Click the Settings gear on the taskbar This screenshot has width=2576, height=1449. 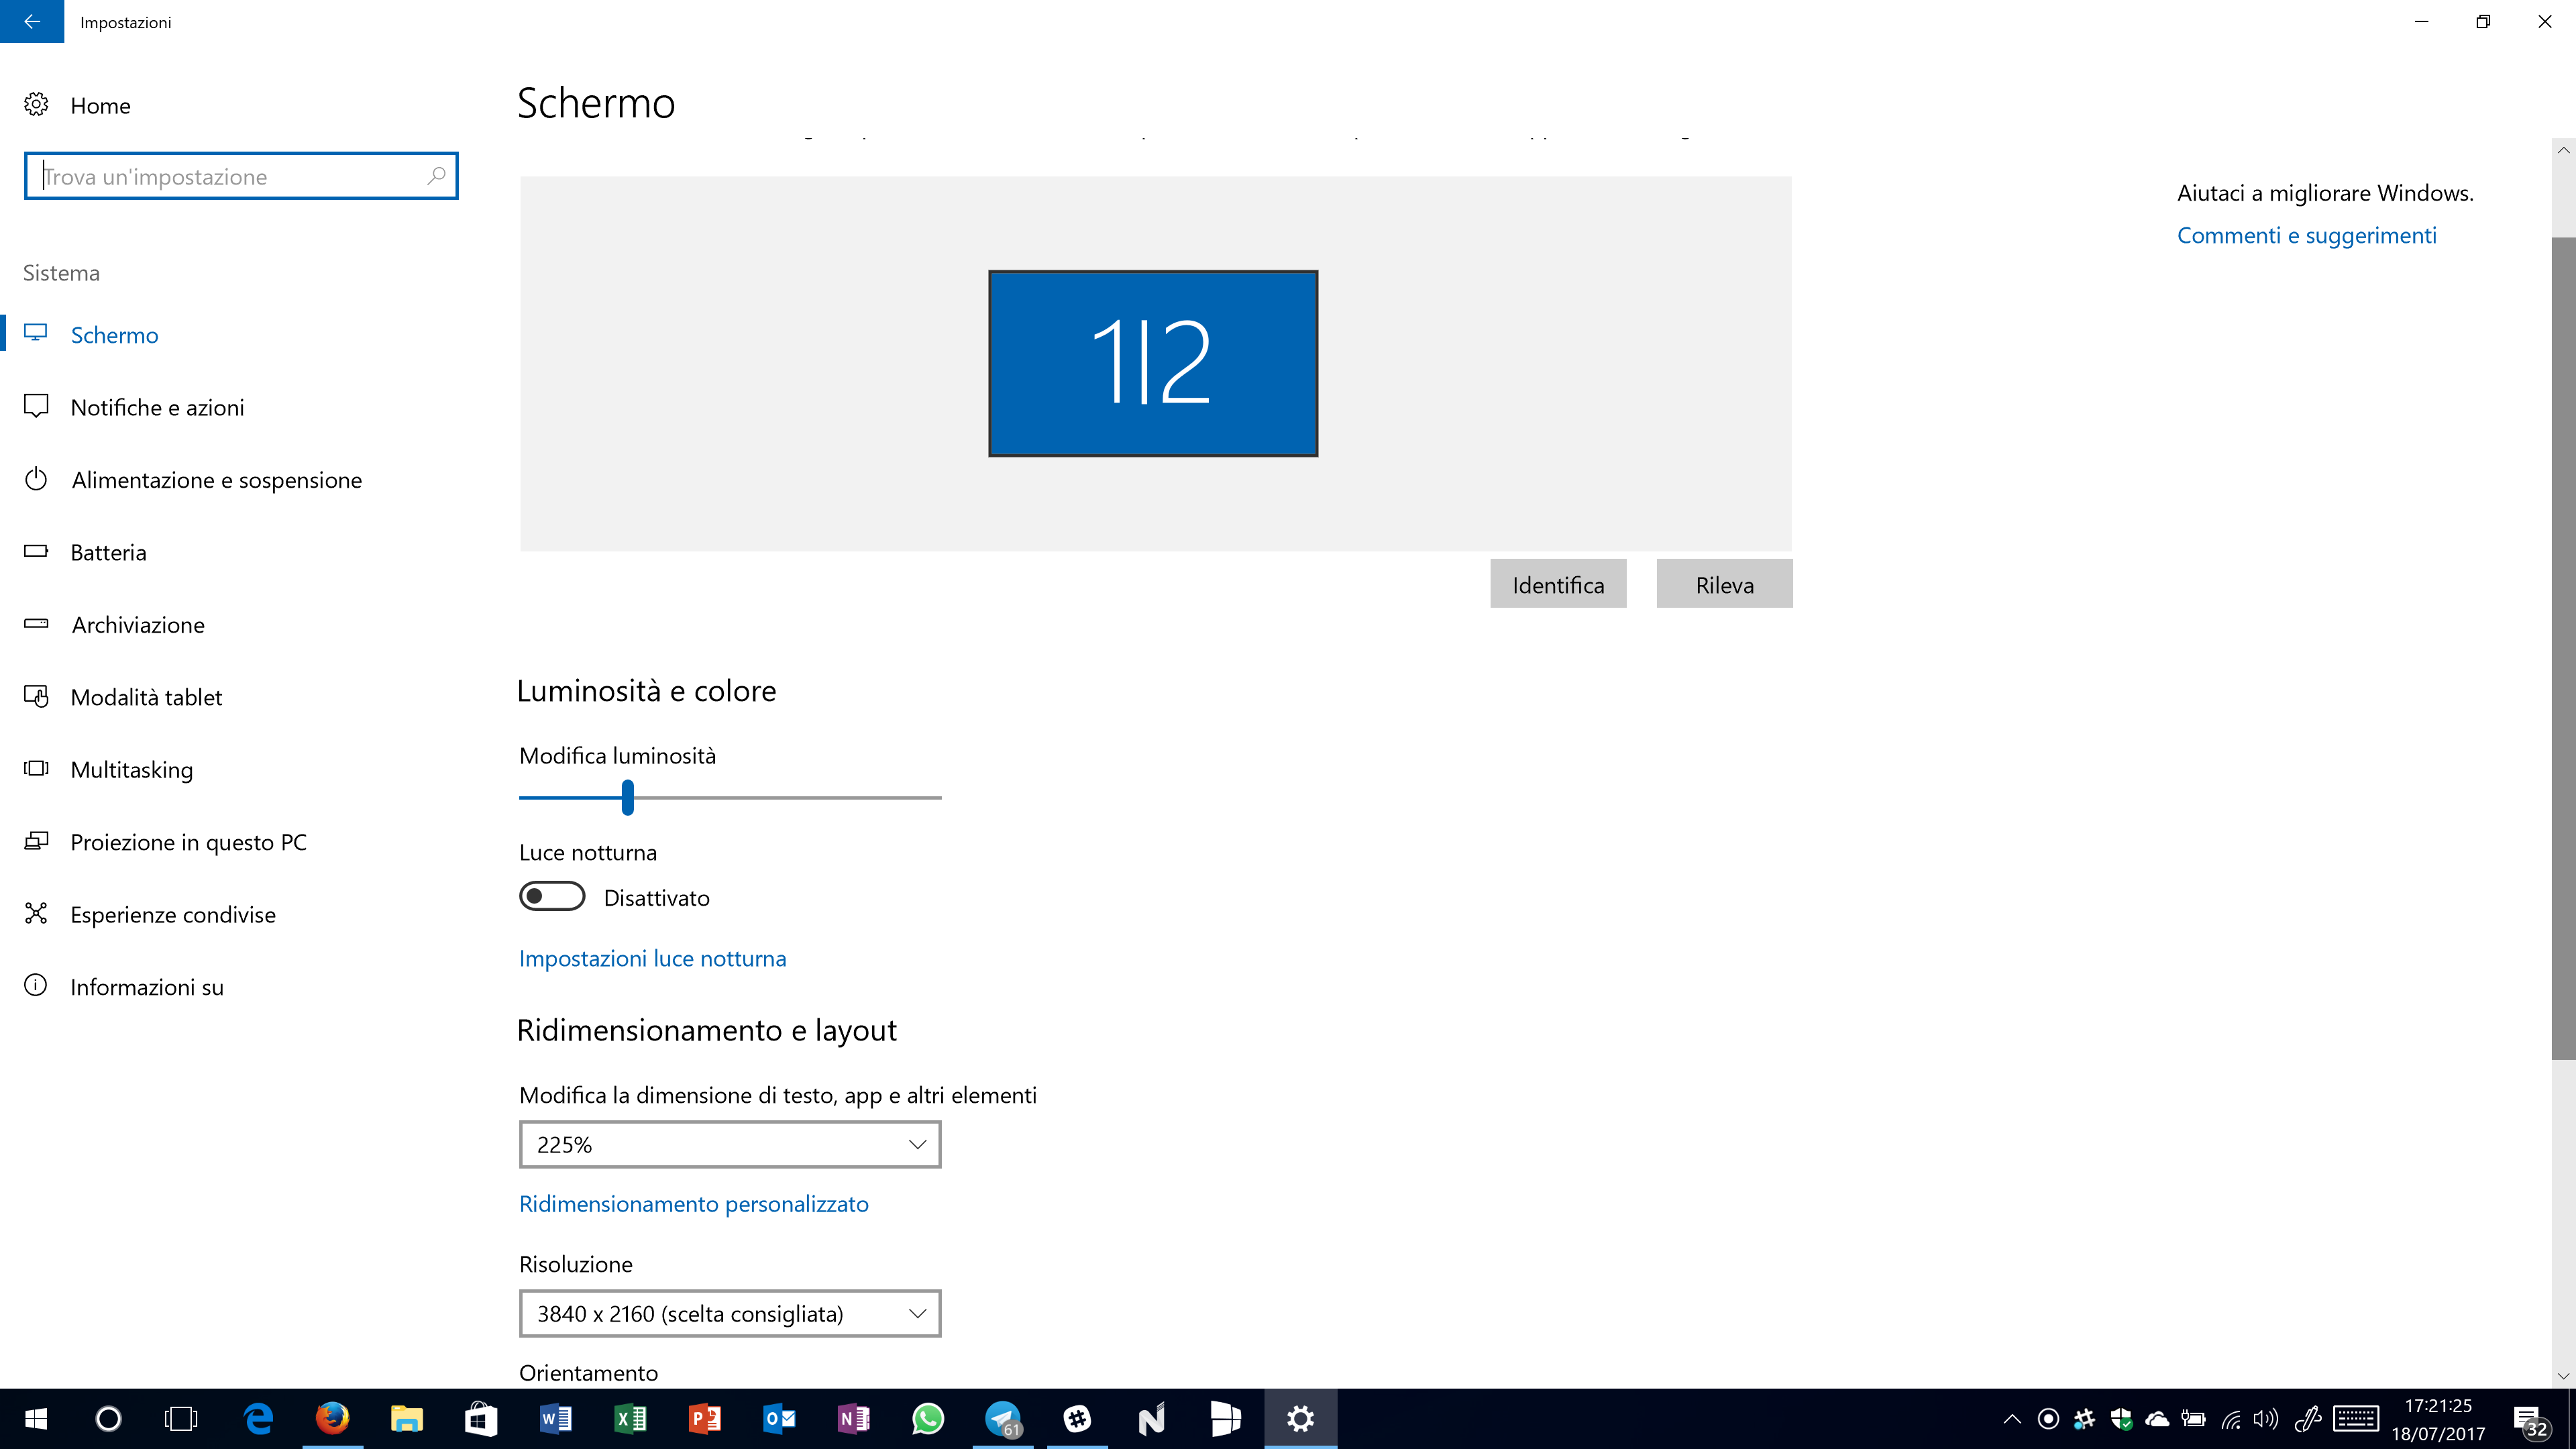(1300, 1418)
